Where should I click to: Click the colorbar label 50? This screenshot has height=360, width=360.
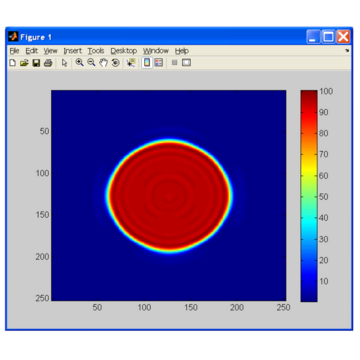[x=324, y=197]
